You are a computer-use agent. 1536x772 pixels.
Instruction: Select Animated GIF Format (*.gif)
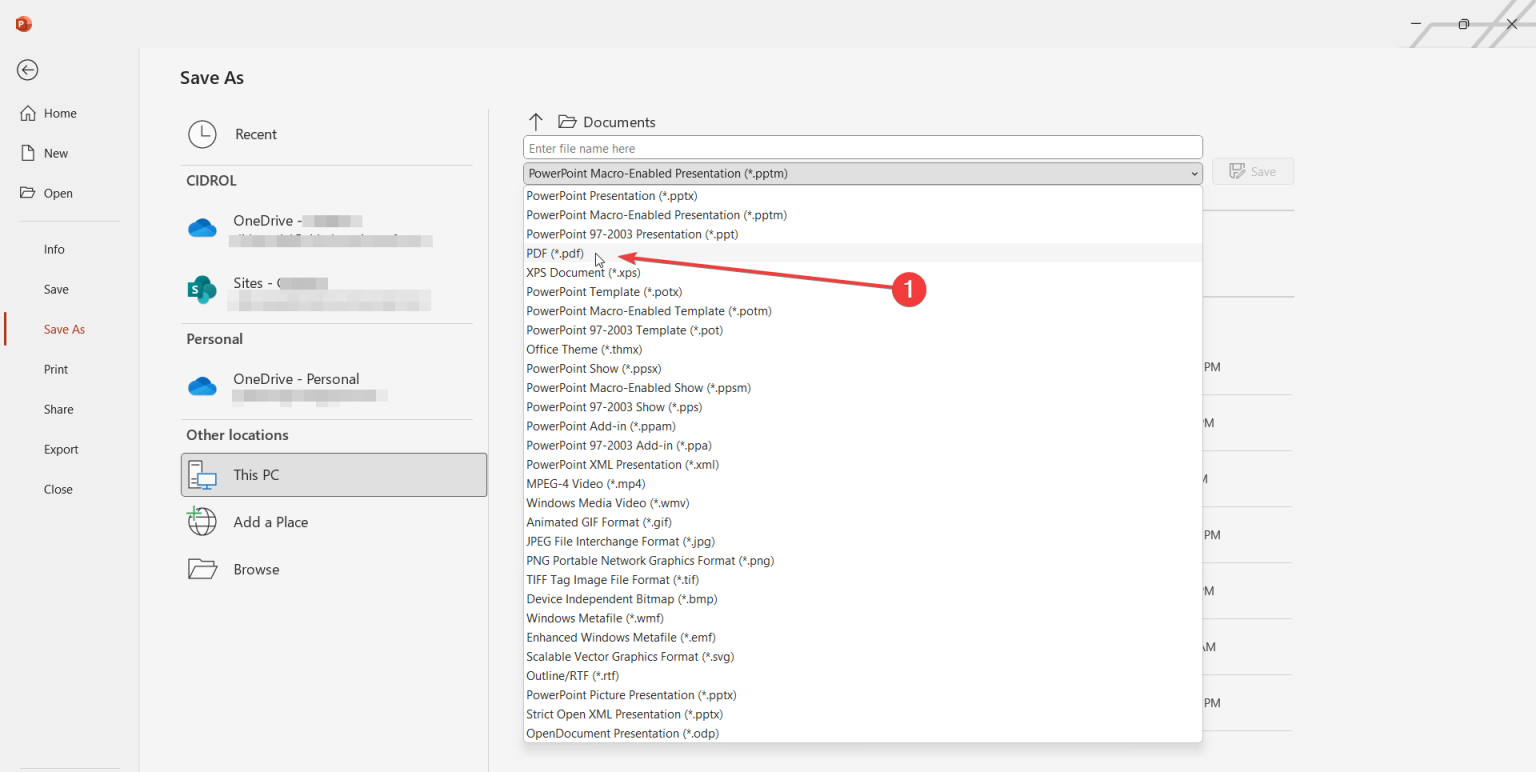click(x=862, y=522)
